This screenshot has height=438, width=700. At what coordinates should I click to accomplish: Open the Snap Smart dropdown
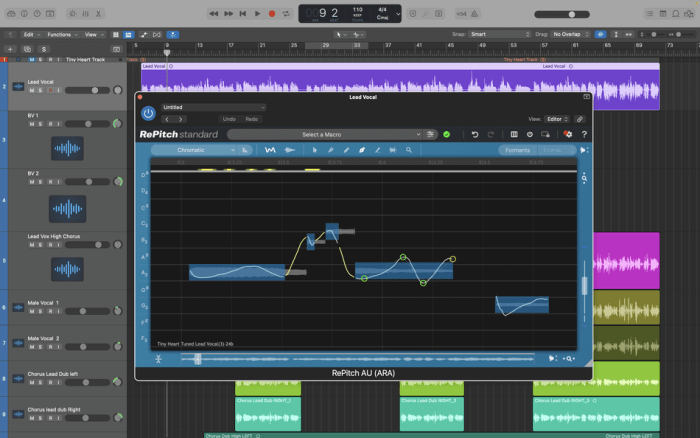click(500, 34)
